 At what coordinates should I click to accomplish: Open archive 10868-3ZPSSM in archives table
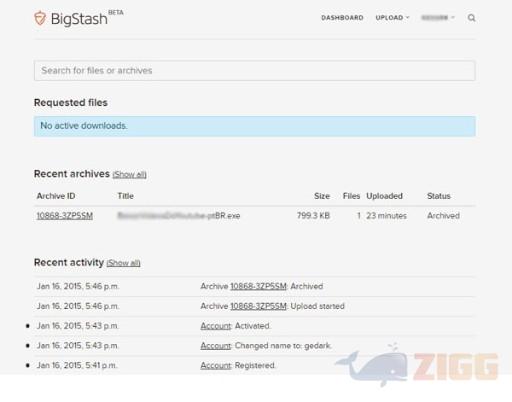coord(65,216)
